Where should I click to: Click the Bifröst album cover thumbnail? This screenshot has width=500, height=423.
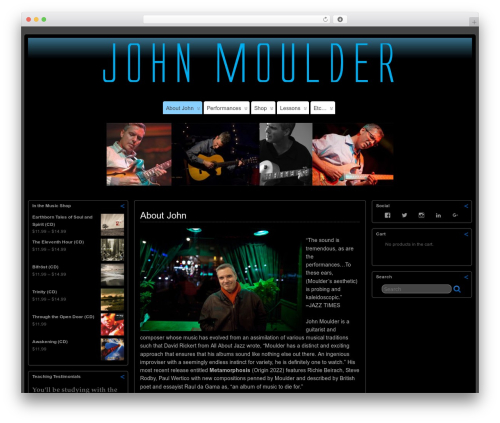112,275
